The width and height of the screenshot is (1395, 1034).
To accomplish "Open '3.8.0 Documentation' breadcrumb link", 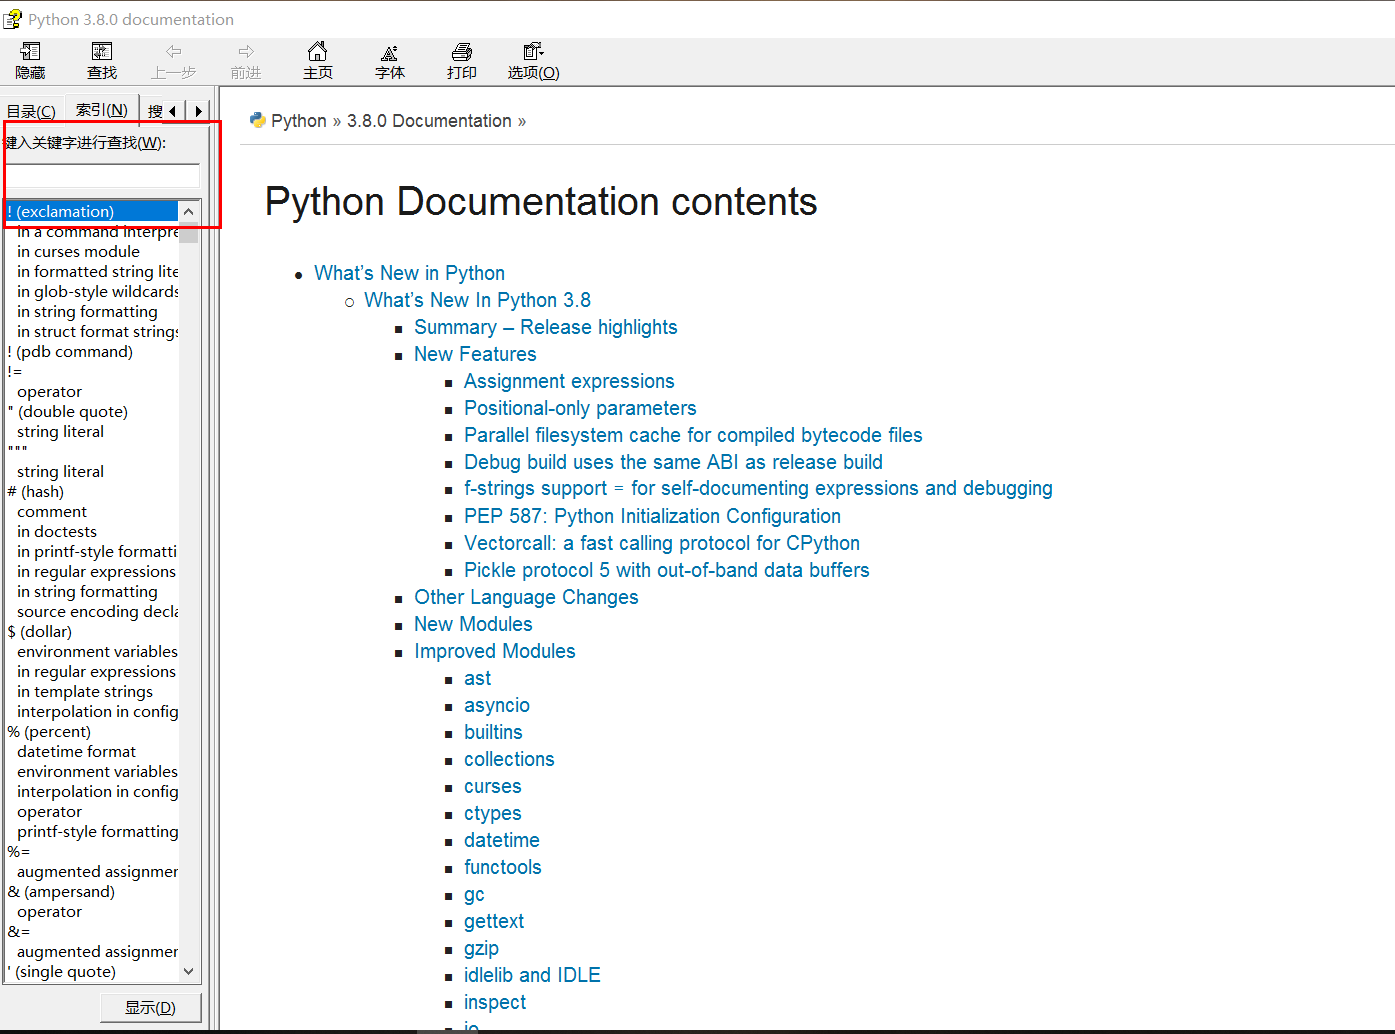I will point(429,121).
